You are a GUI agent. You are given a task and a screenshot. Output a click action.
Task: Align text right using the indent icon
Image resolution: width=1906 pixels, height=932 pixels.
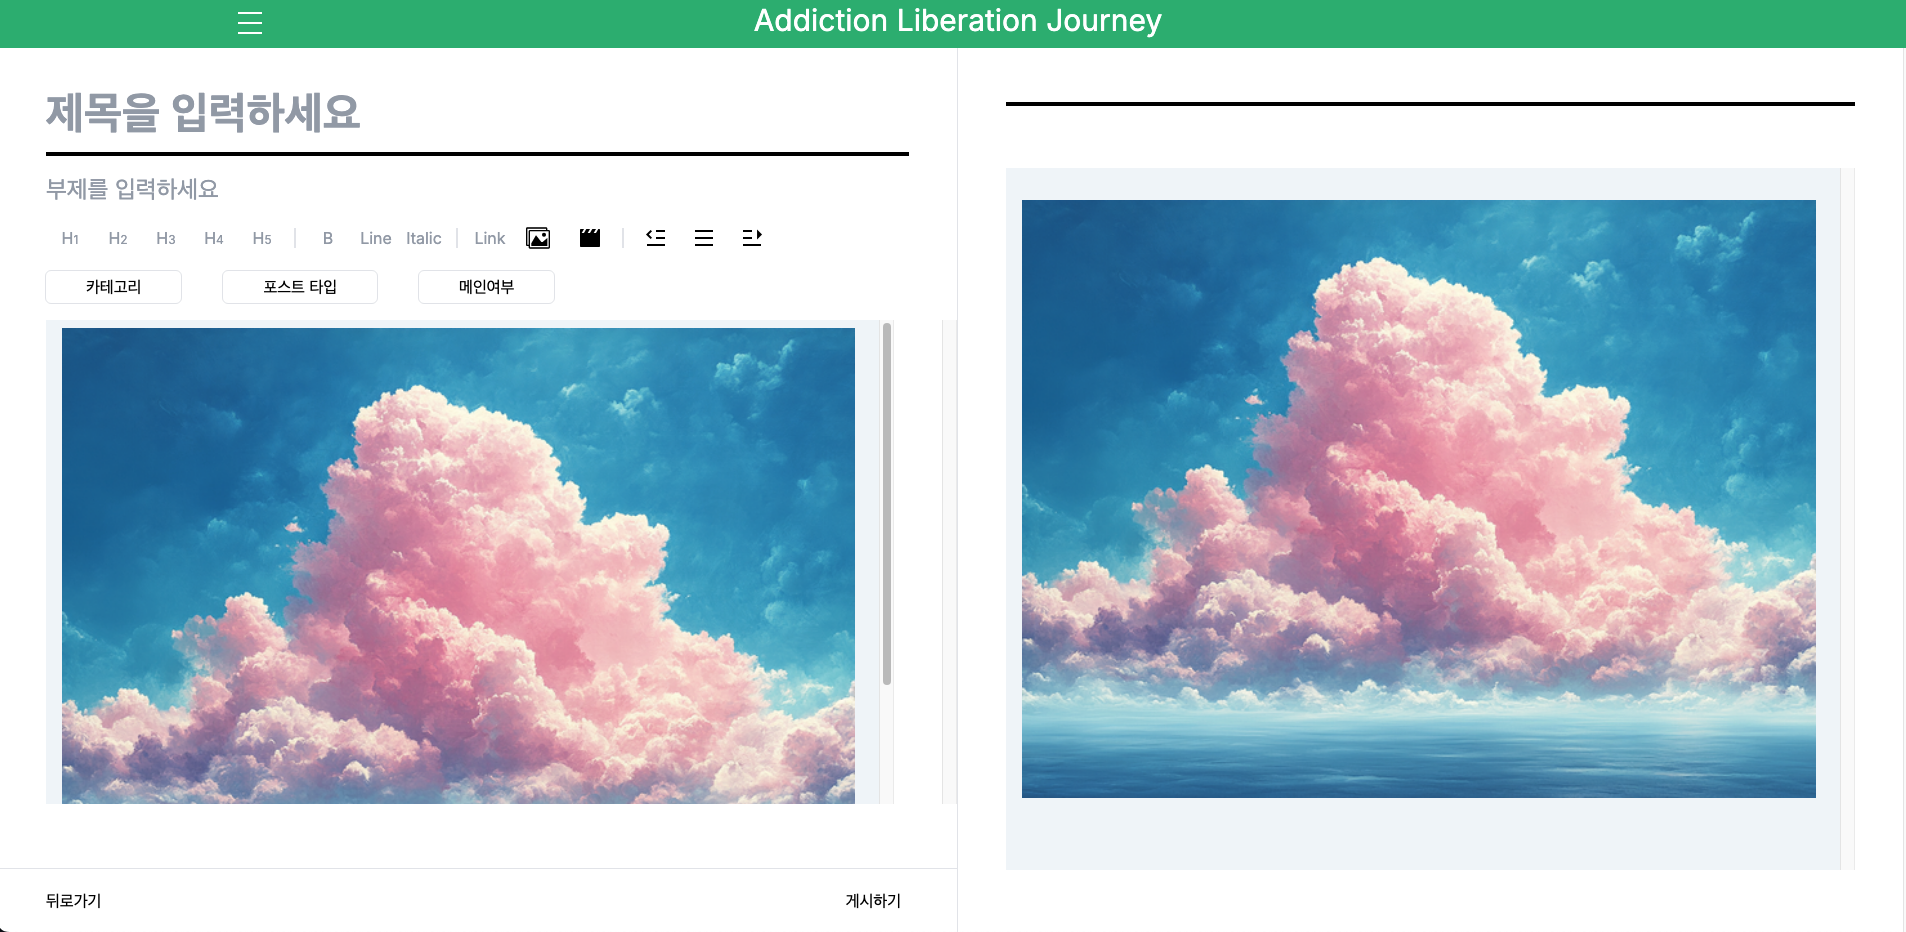[x=752, y=238]
